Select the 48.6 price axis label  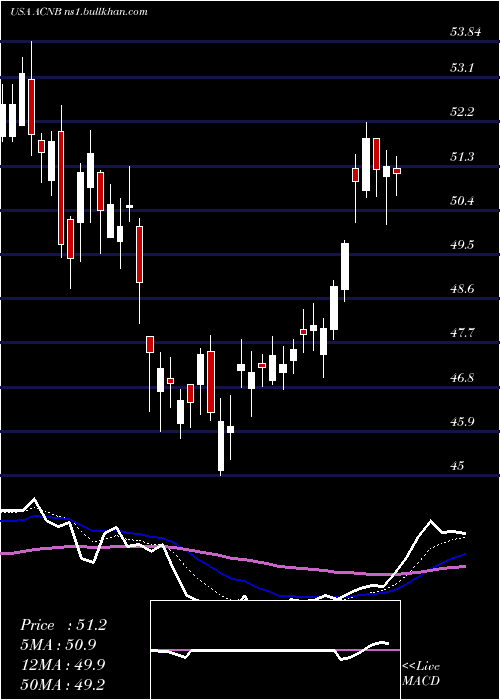462,289
